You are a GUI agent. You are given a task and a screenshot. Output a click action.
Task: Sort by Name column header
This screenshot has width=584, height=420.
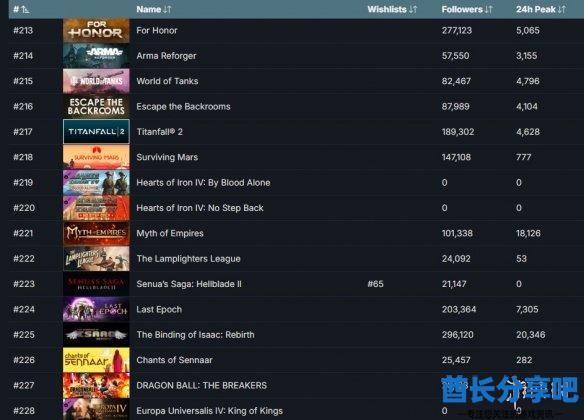(x=154, y=9)
